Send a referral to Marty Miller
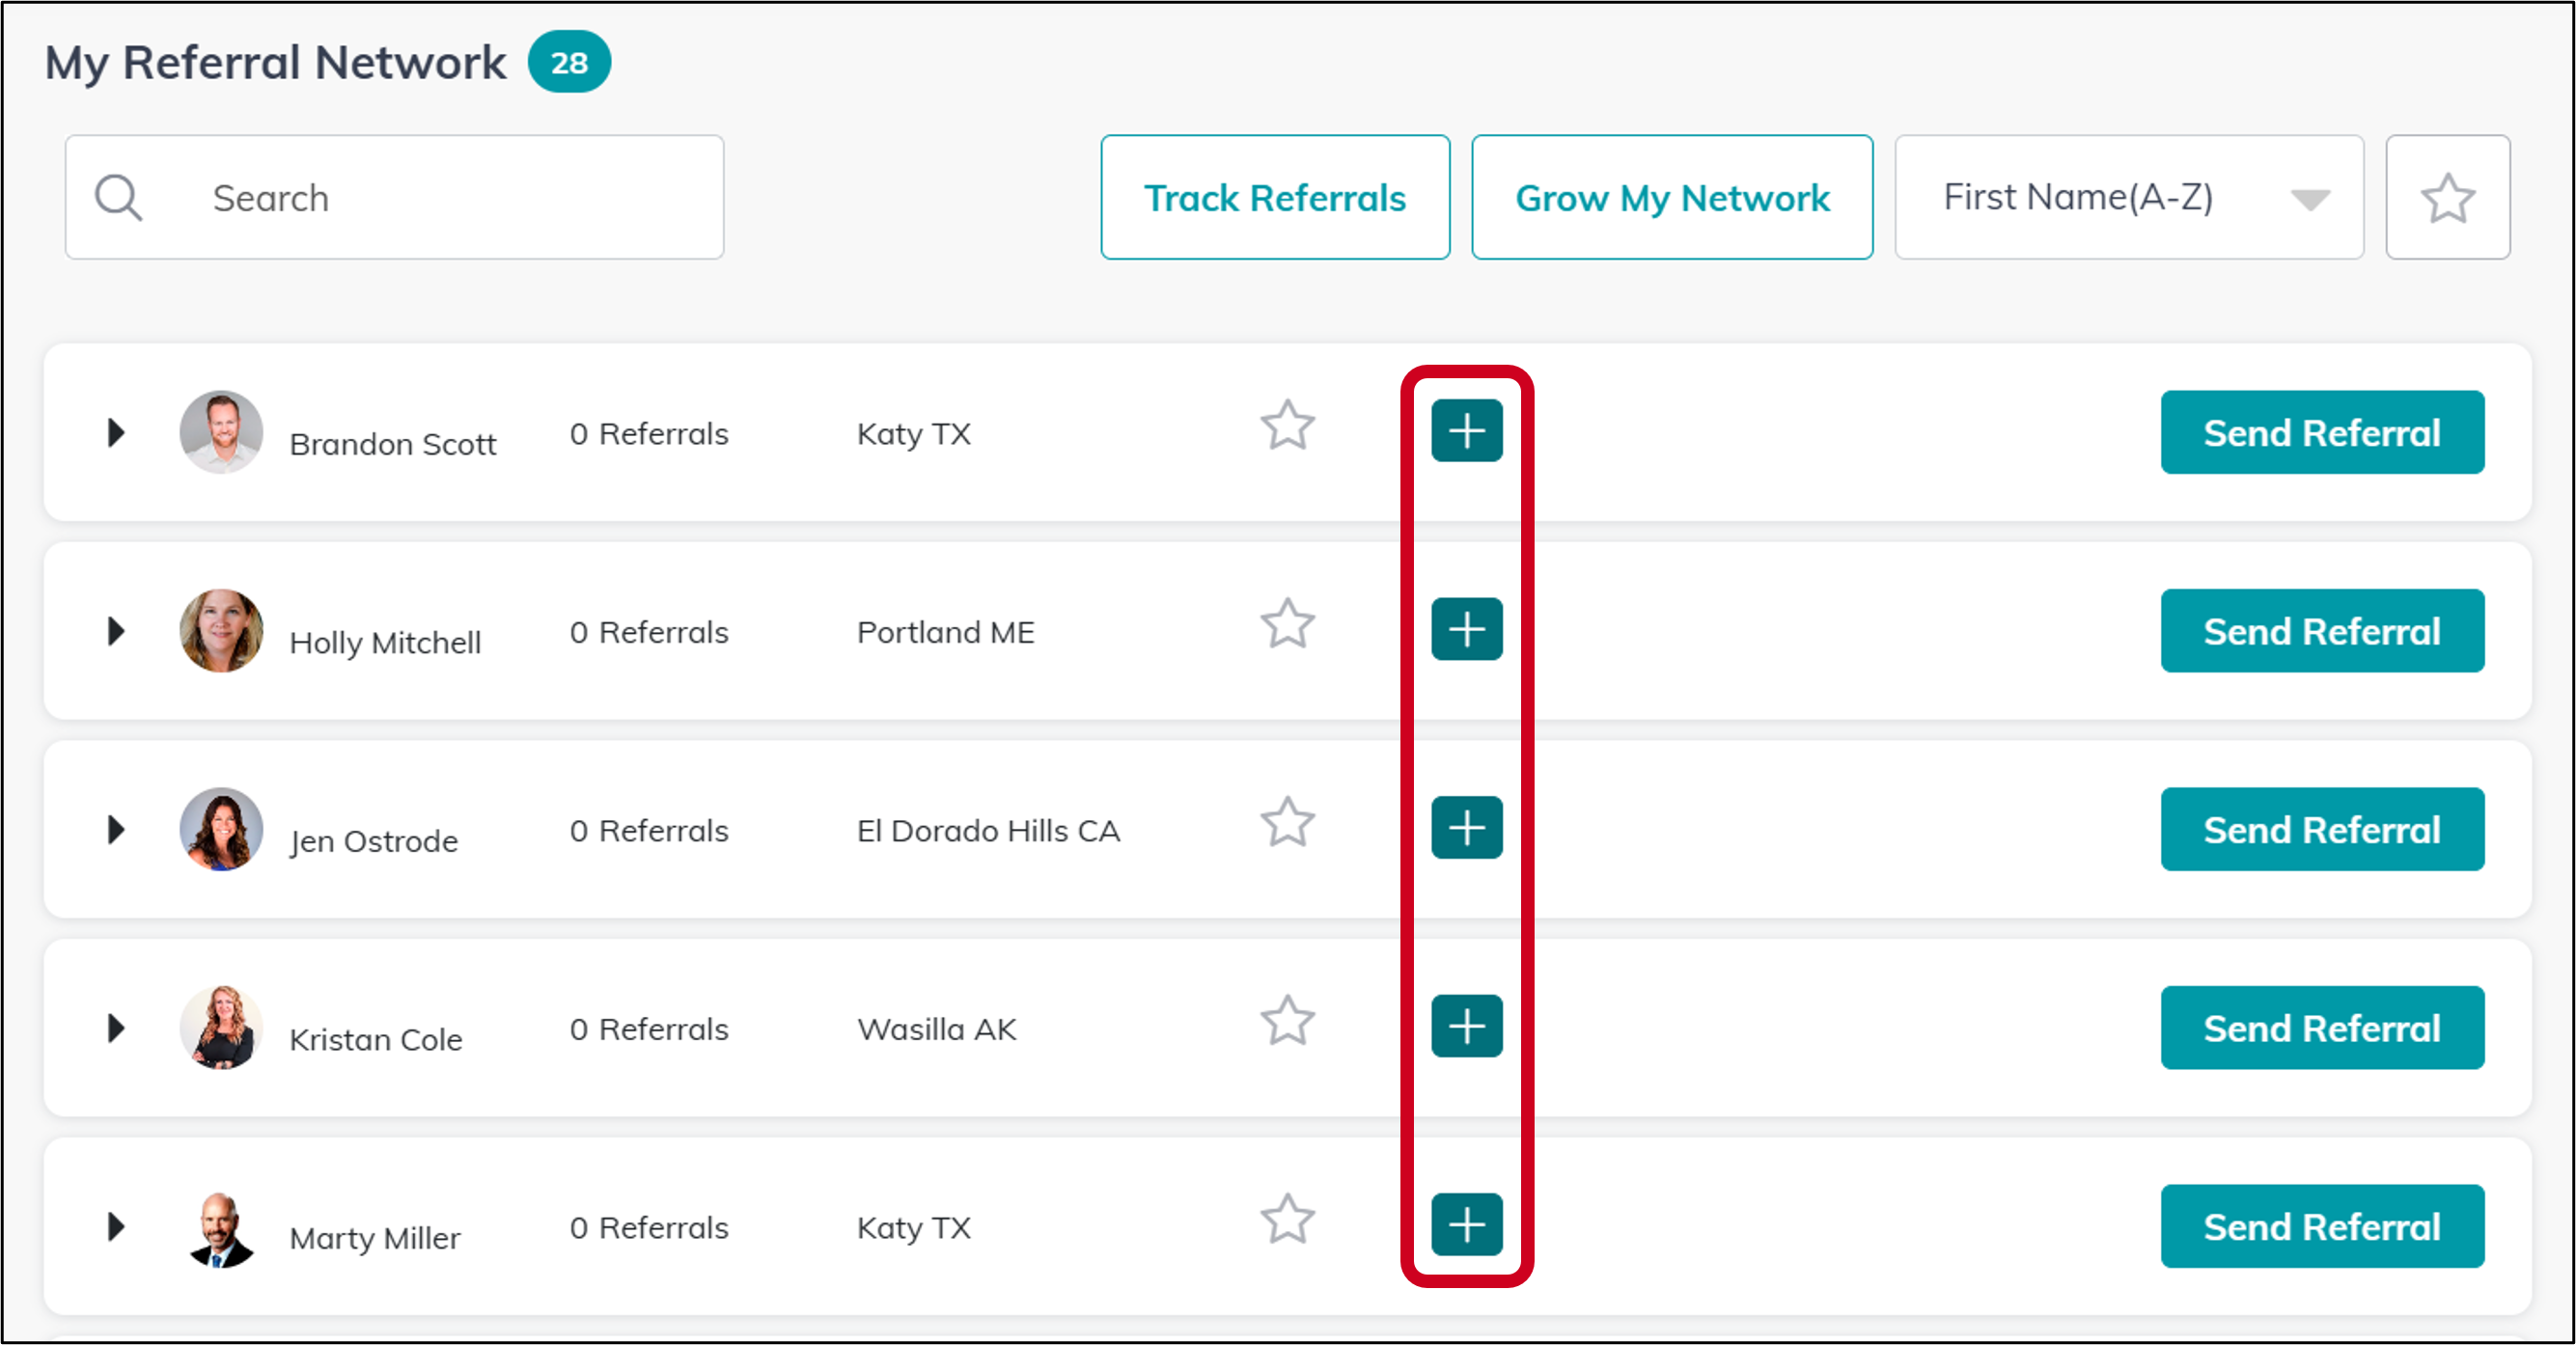The width and height of the screenshot is (2576, 1345). (2322, 1226)
